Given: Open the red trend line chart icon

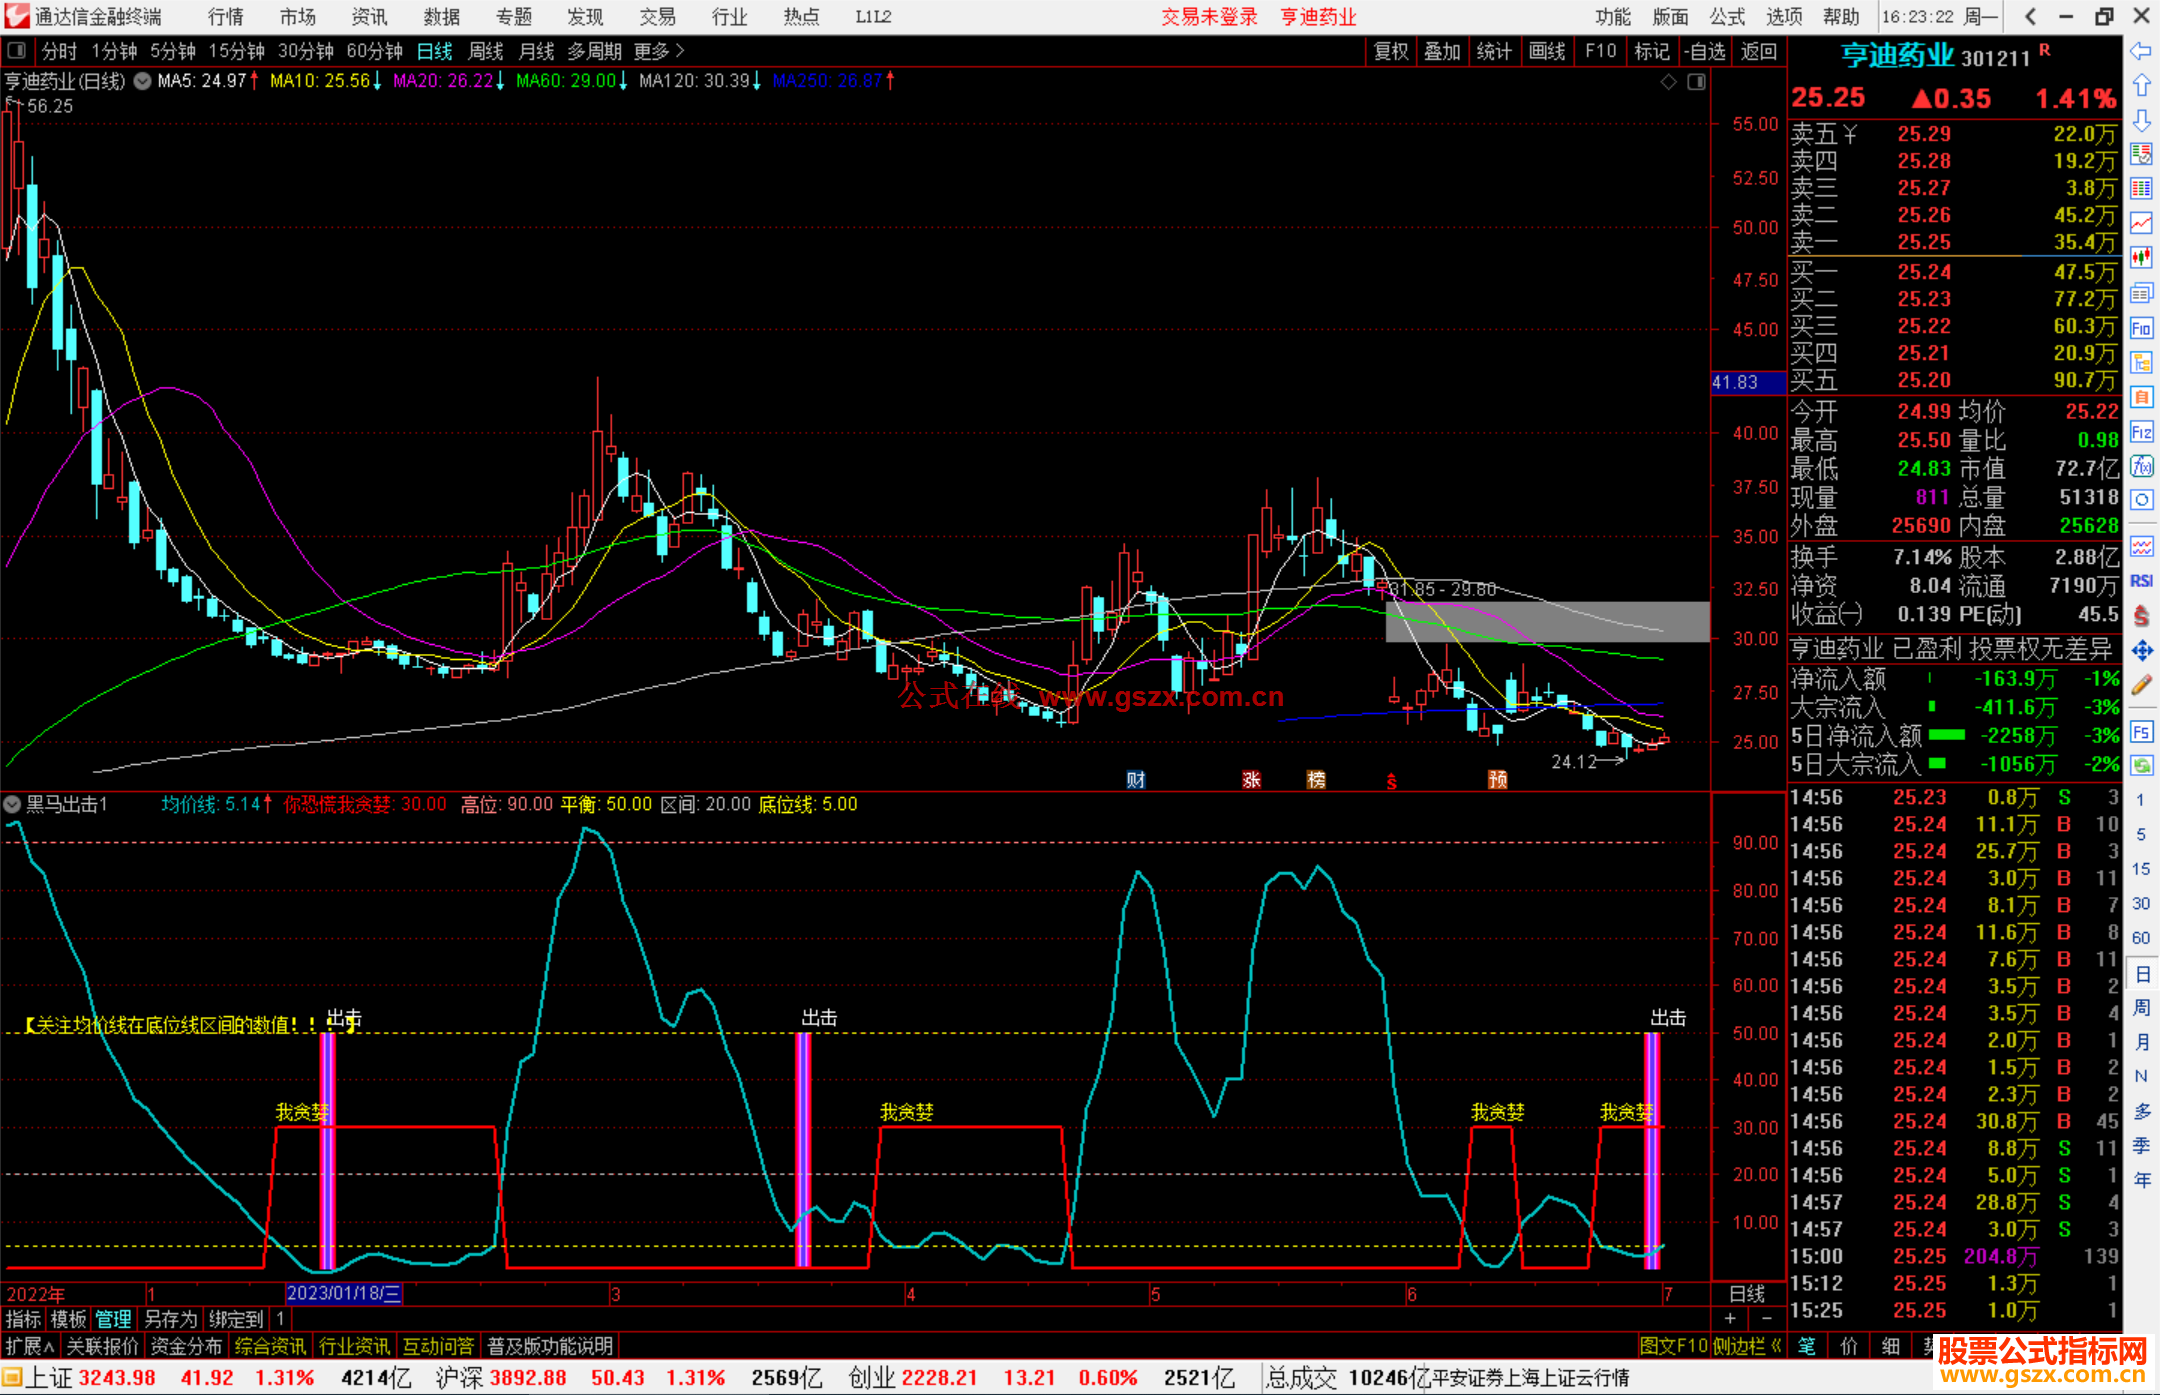Looking at the screenshot, I should (x=2141, y=223).
